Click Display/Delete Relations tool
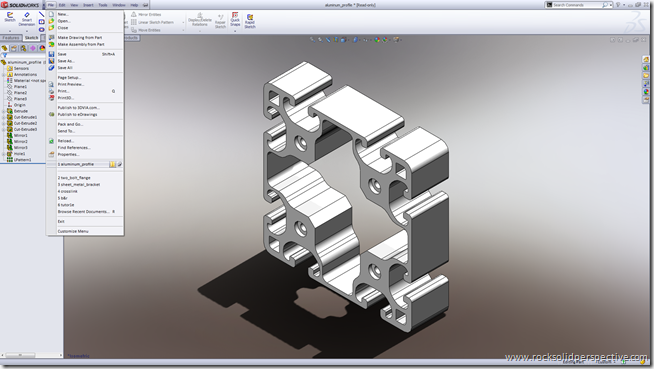 coord(200,20)
